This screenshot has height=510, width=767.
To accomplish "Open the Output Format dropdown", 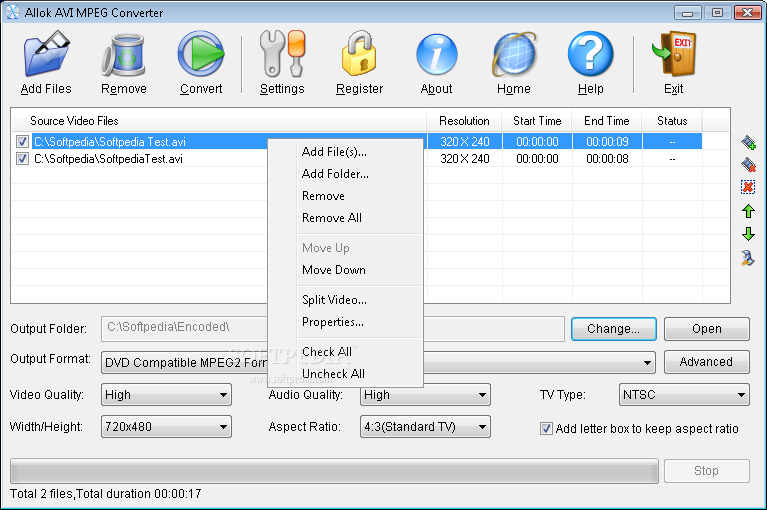I will (647, 363).
